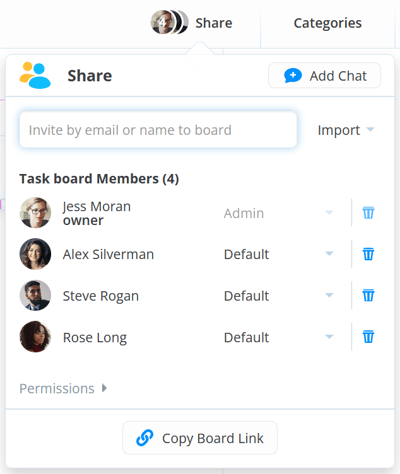
Task: Click the Copy Board Link button
Action: [200, 438]
